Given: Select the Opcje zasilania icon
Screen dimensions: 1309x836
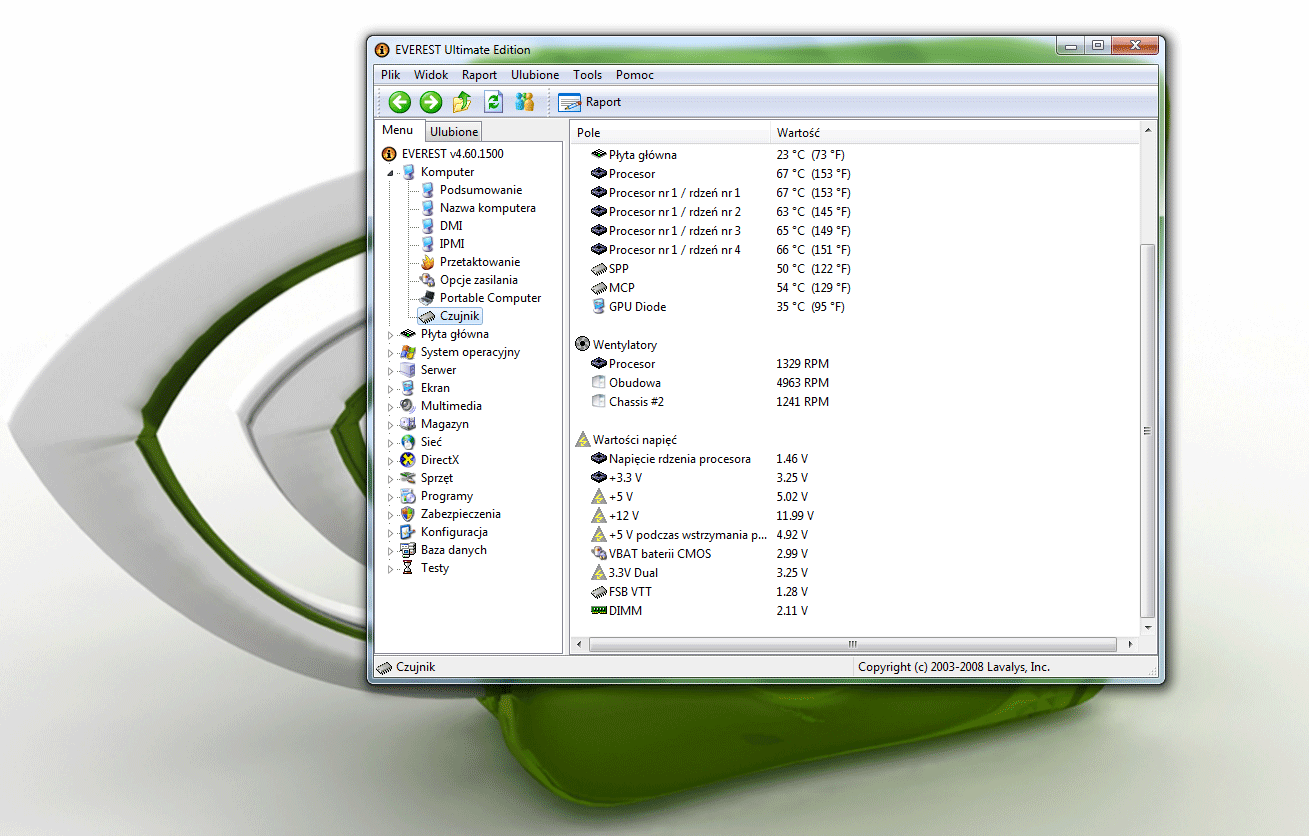Looking at the screenshot, I should pyautogui.click(x=427, y=280).
